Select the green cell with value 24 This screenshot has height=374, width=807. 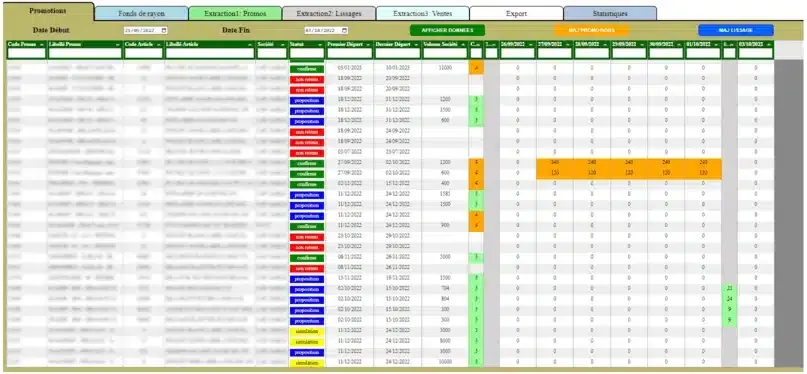coord(729,299)
